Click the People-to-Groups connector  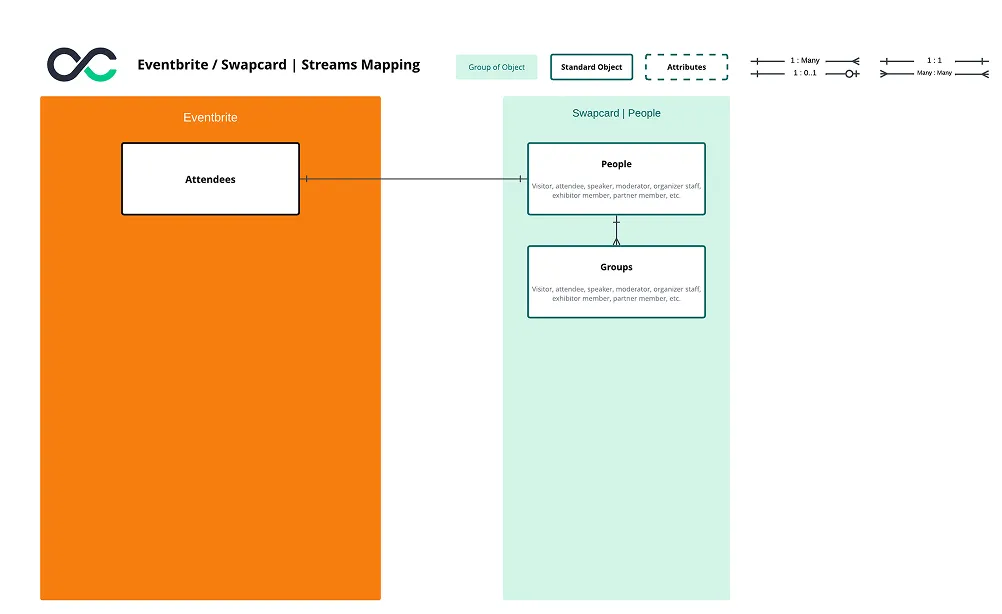[x=616, y=231]
